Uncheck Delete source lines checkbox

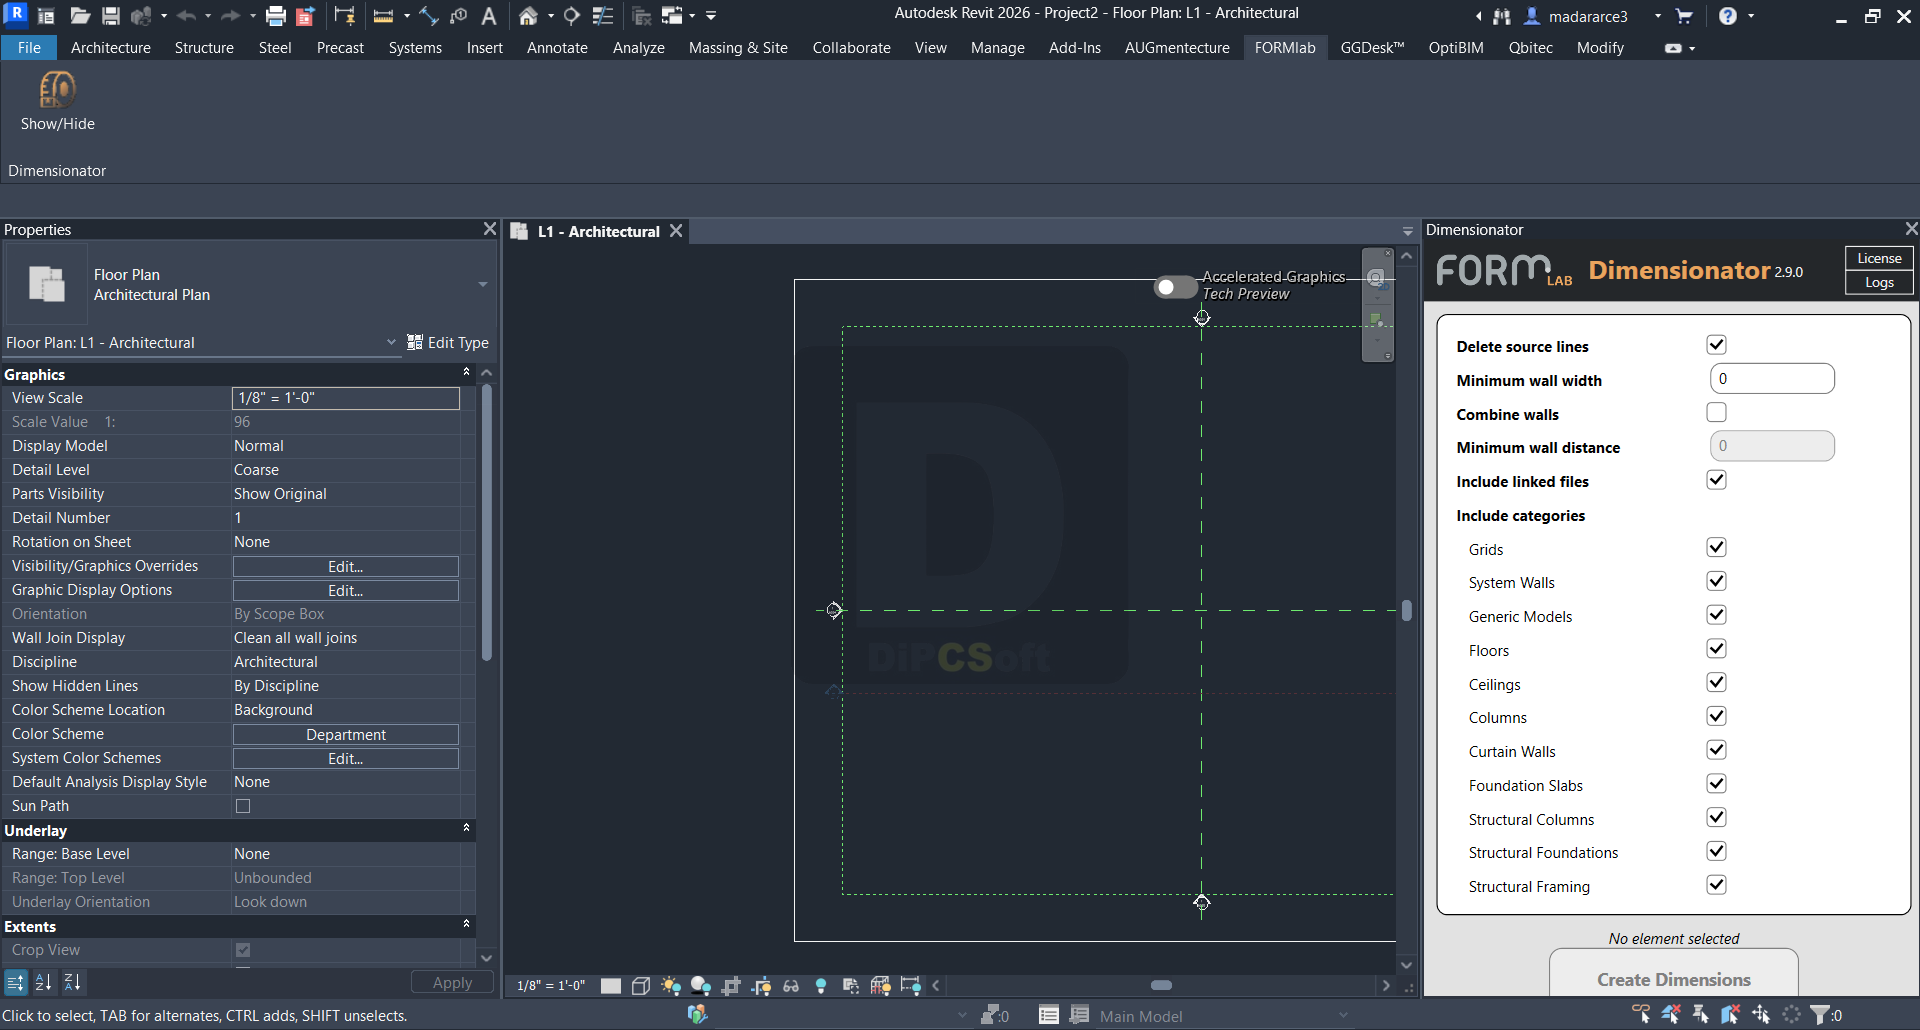pyautogui.click(x=1716, y=345)
